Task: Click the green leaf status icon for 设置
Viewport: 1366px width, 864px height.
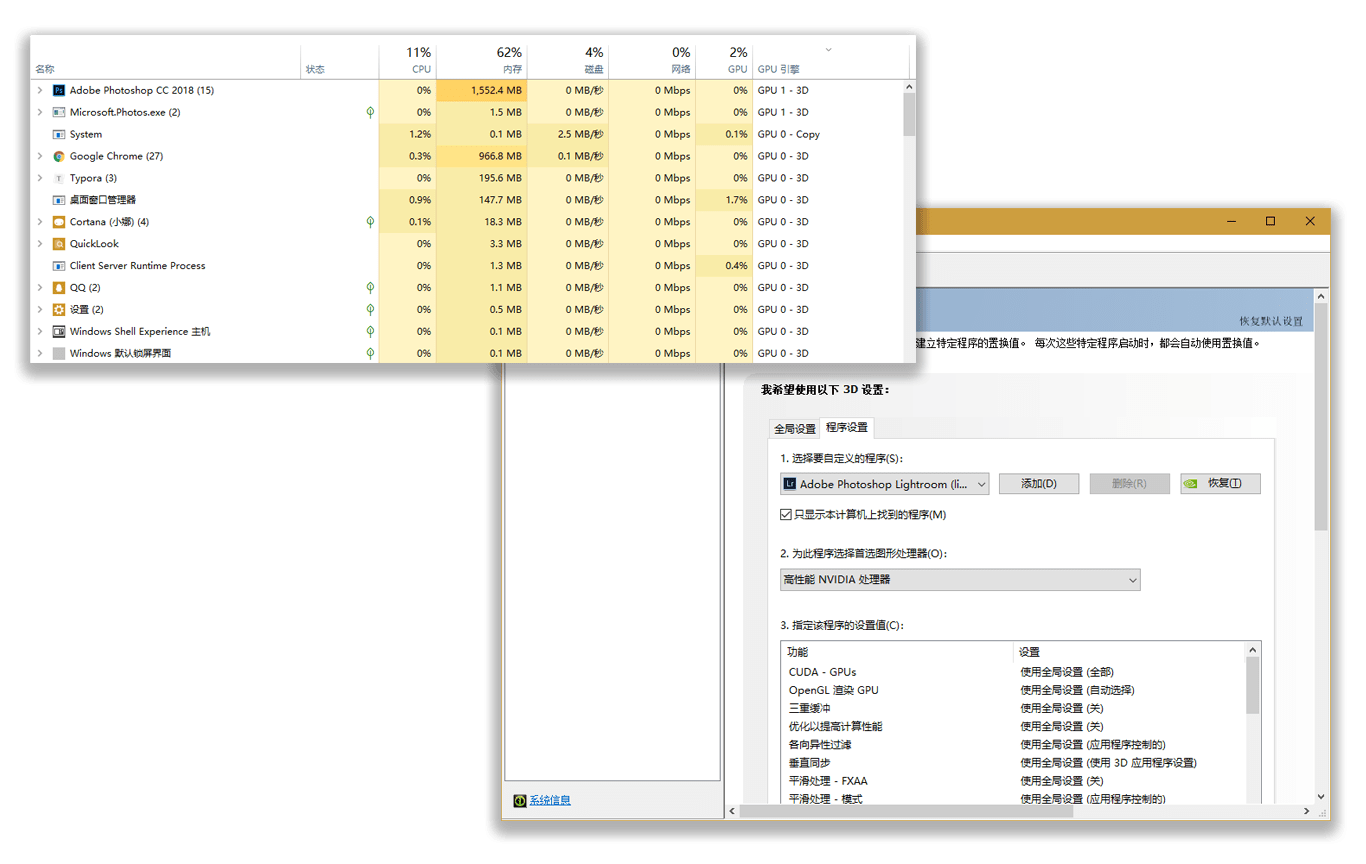Action: pos(370,310)
